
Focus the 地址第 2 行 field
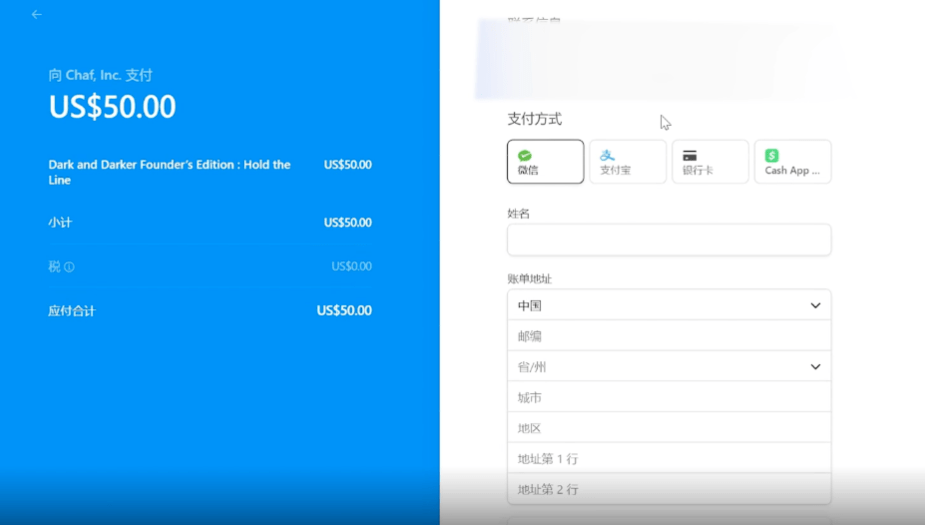tap(668, 489)
